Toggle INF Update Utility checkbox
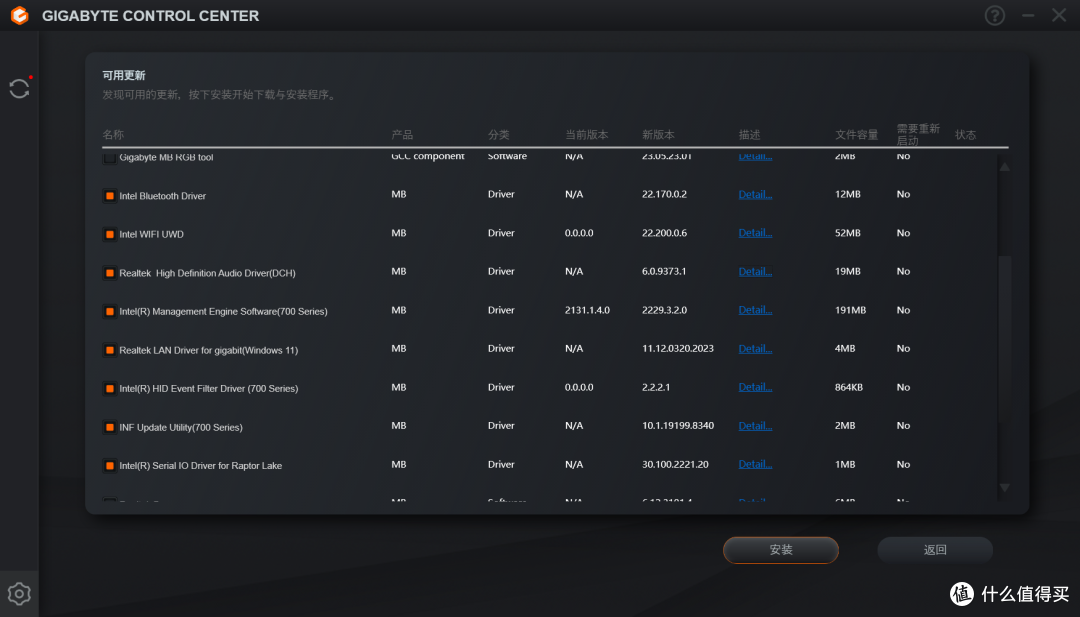 [110, 428]
